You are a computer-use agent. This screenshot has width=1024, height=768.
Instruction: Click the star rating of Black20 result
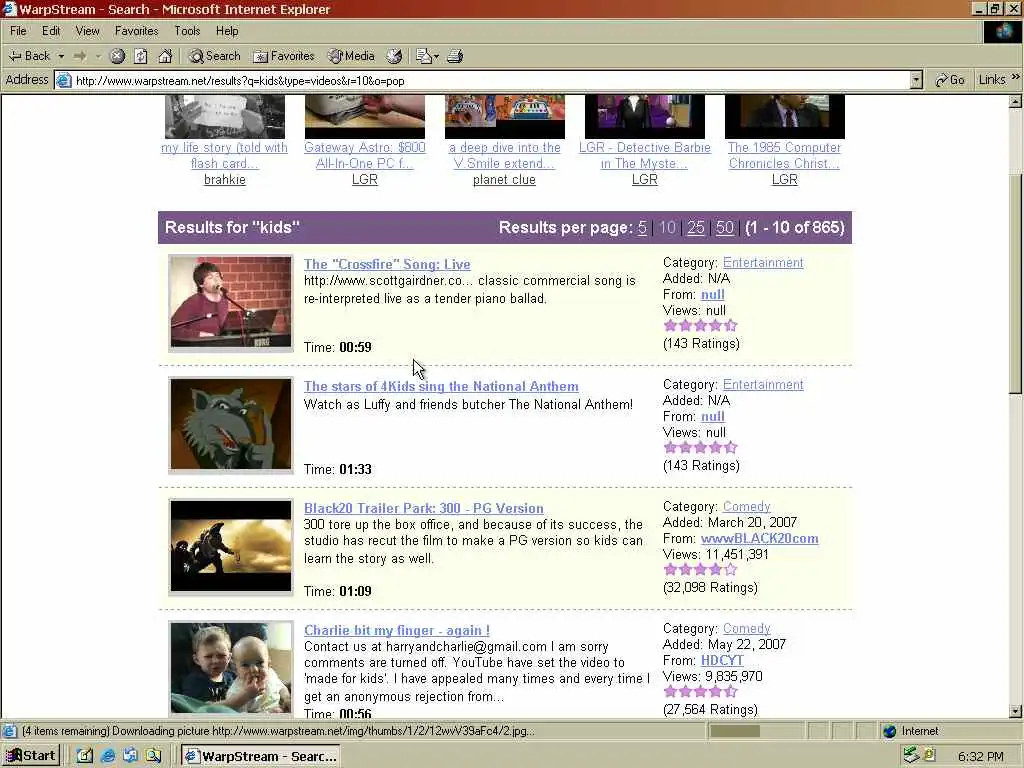700,570
